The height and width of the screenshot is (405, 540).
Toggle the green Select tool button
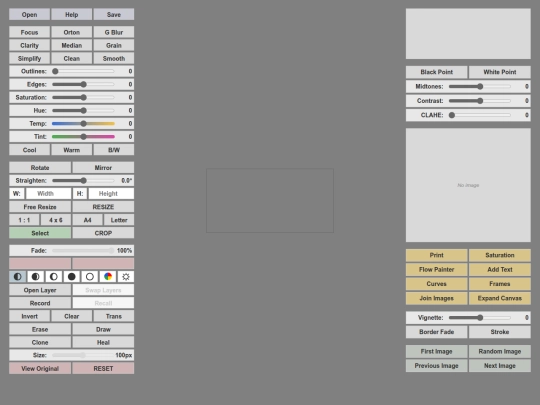pos(40,233)
